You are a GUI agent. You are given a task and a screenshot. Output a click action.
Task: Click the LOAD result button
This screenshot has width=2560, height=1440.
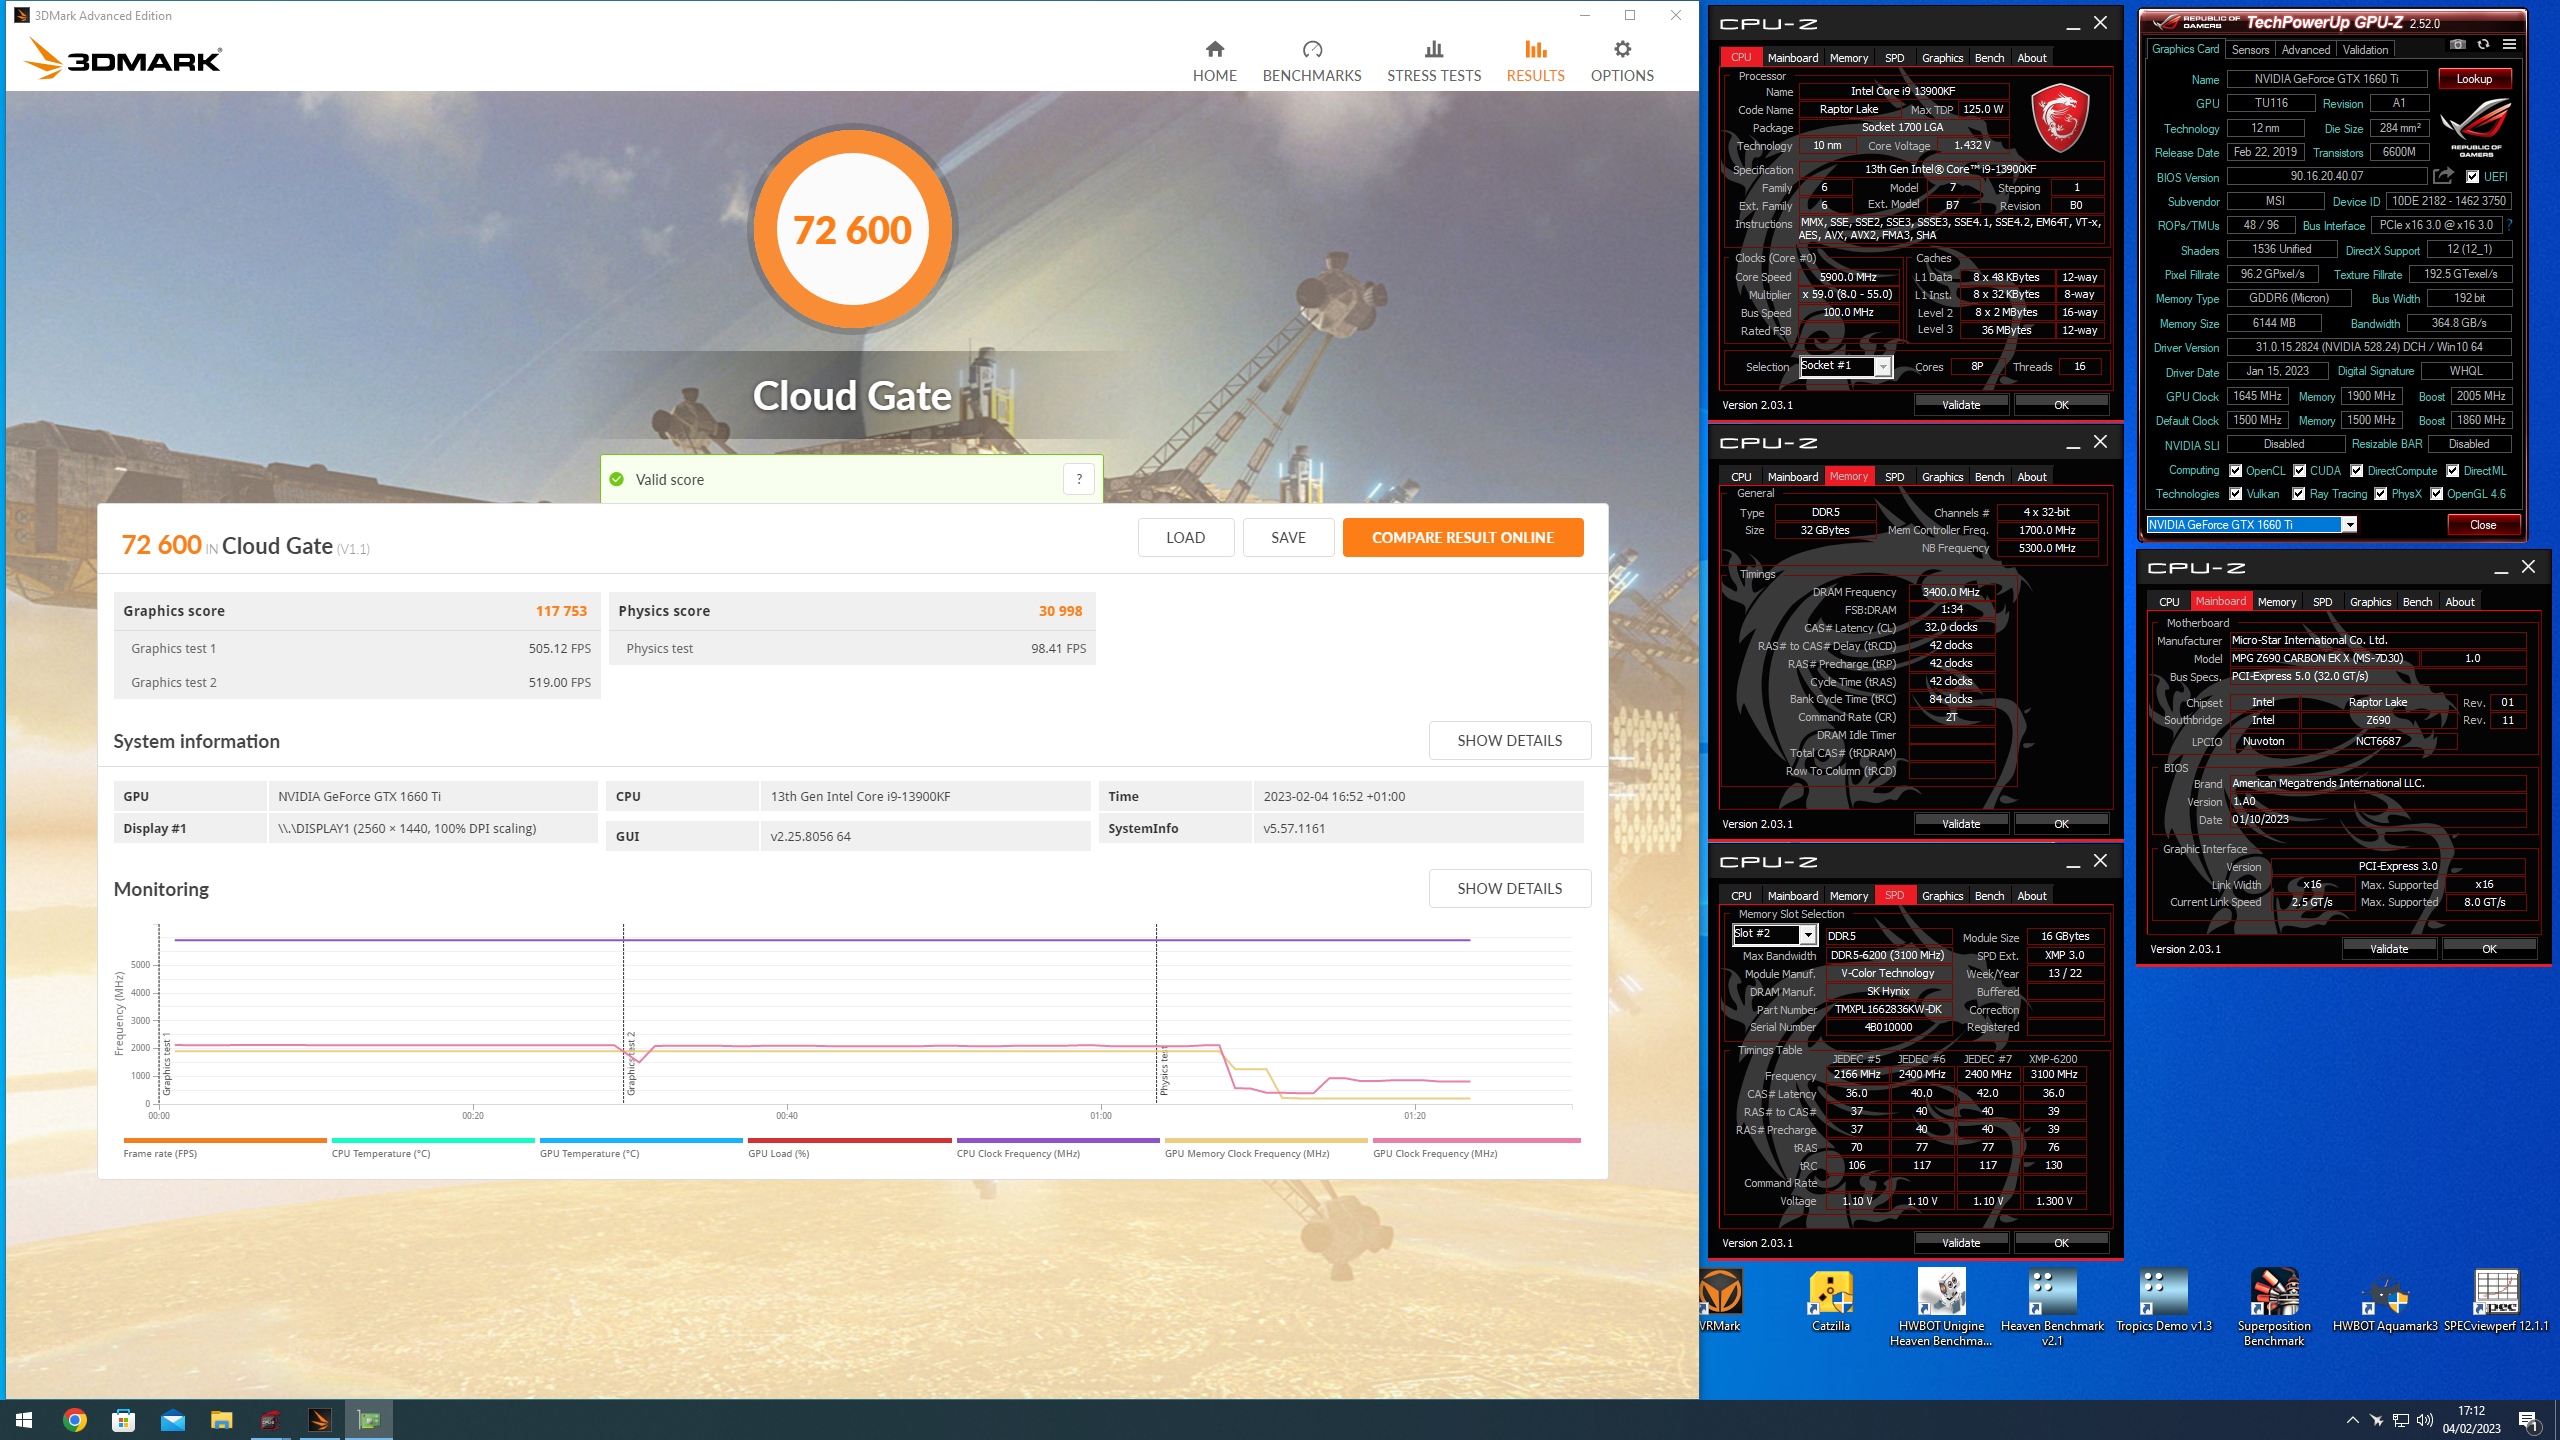1185,537
